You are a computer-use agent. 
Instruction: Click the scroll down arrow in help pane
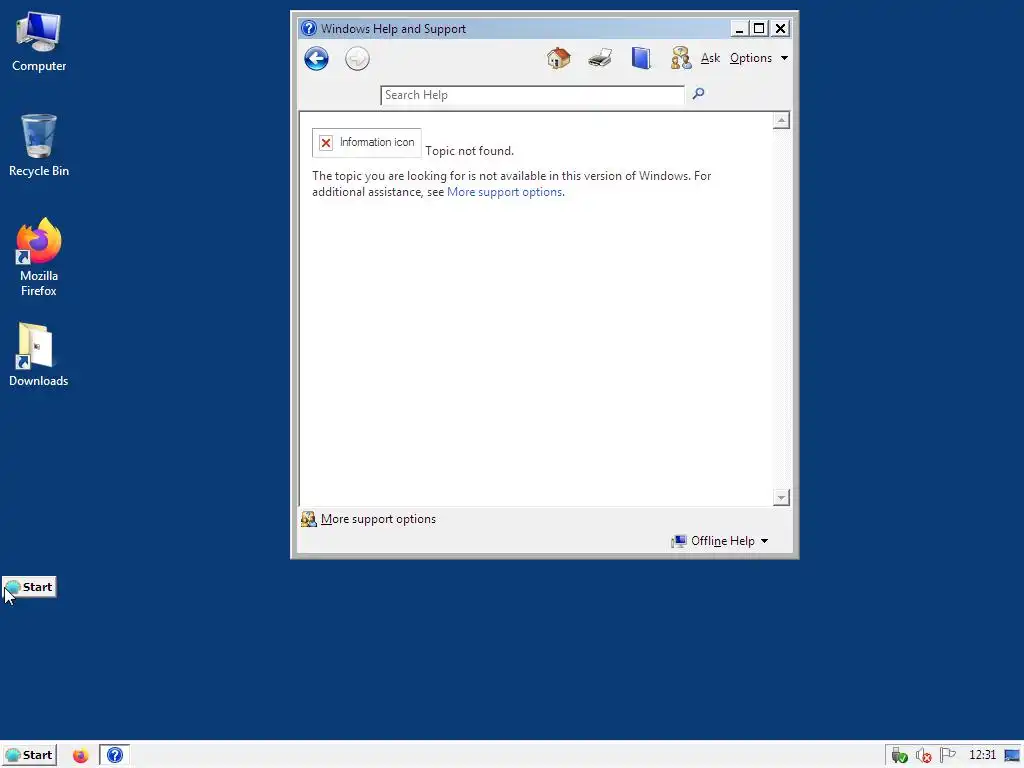[781, 498]
